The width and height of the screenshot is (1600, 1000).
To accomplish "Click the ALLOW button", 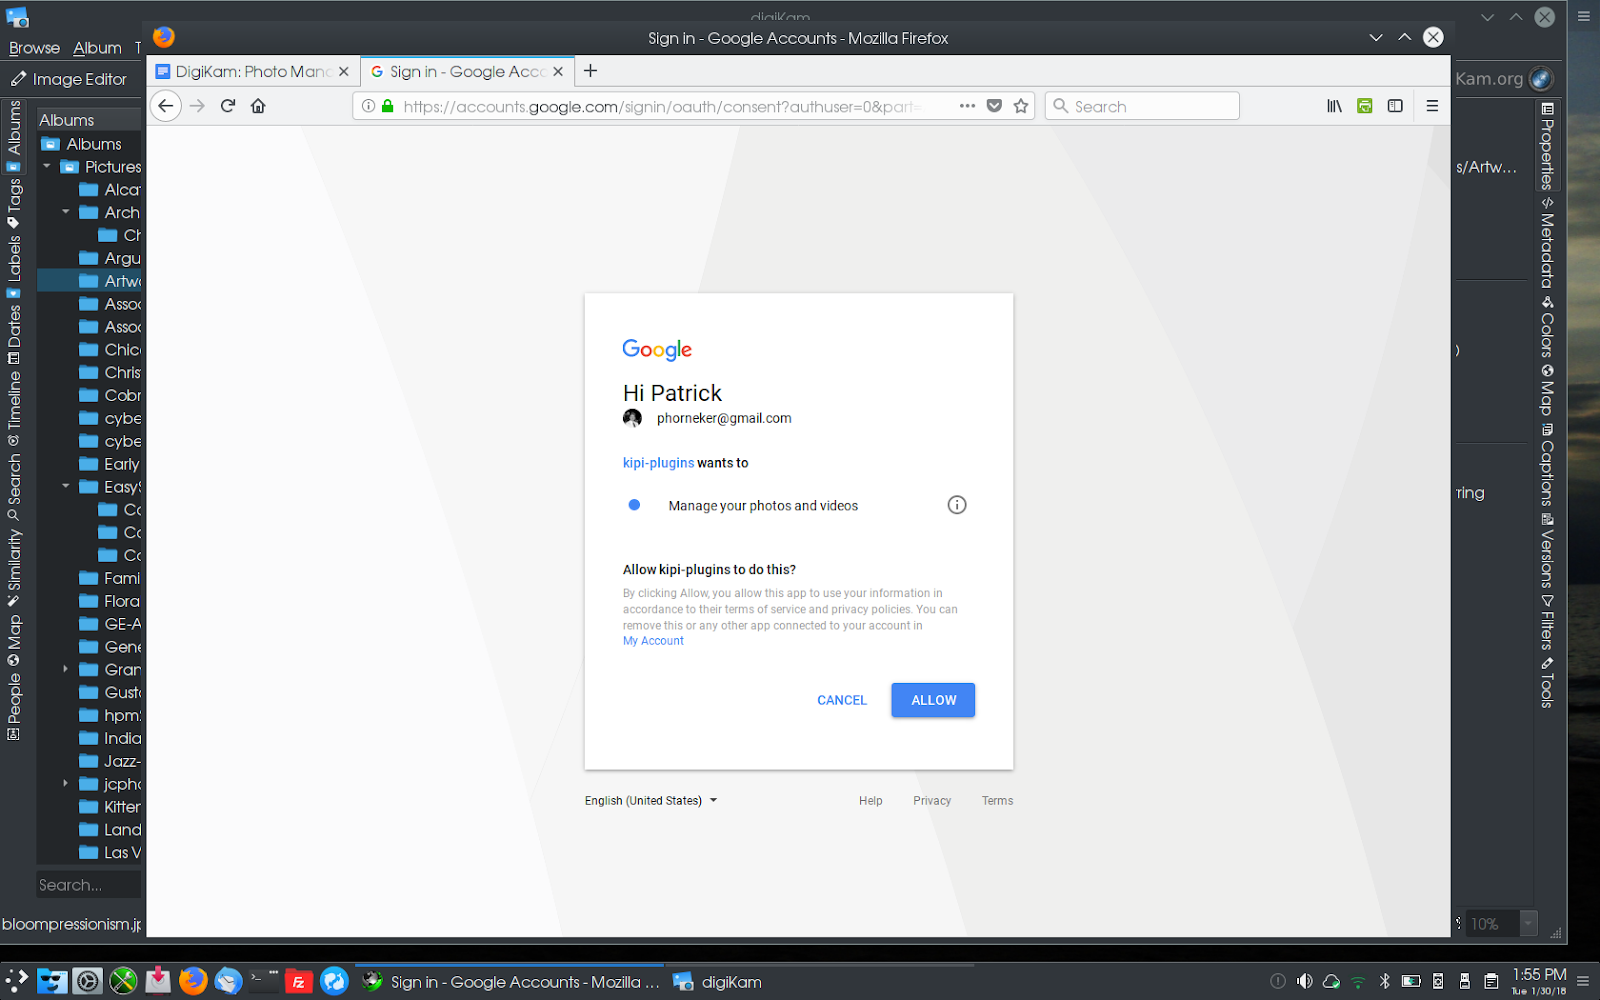I will pos(933,700).
